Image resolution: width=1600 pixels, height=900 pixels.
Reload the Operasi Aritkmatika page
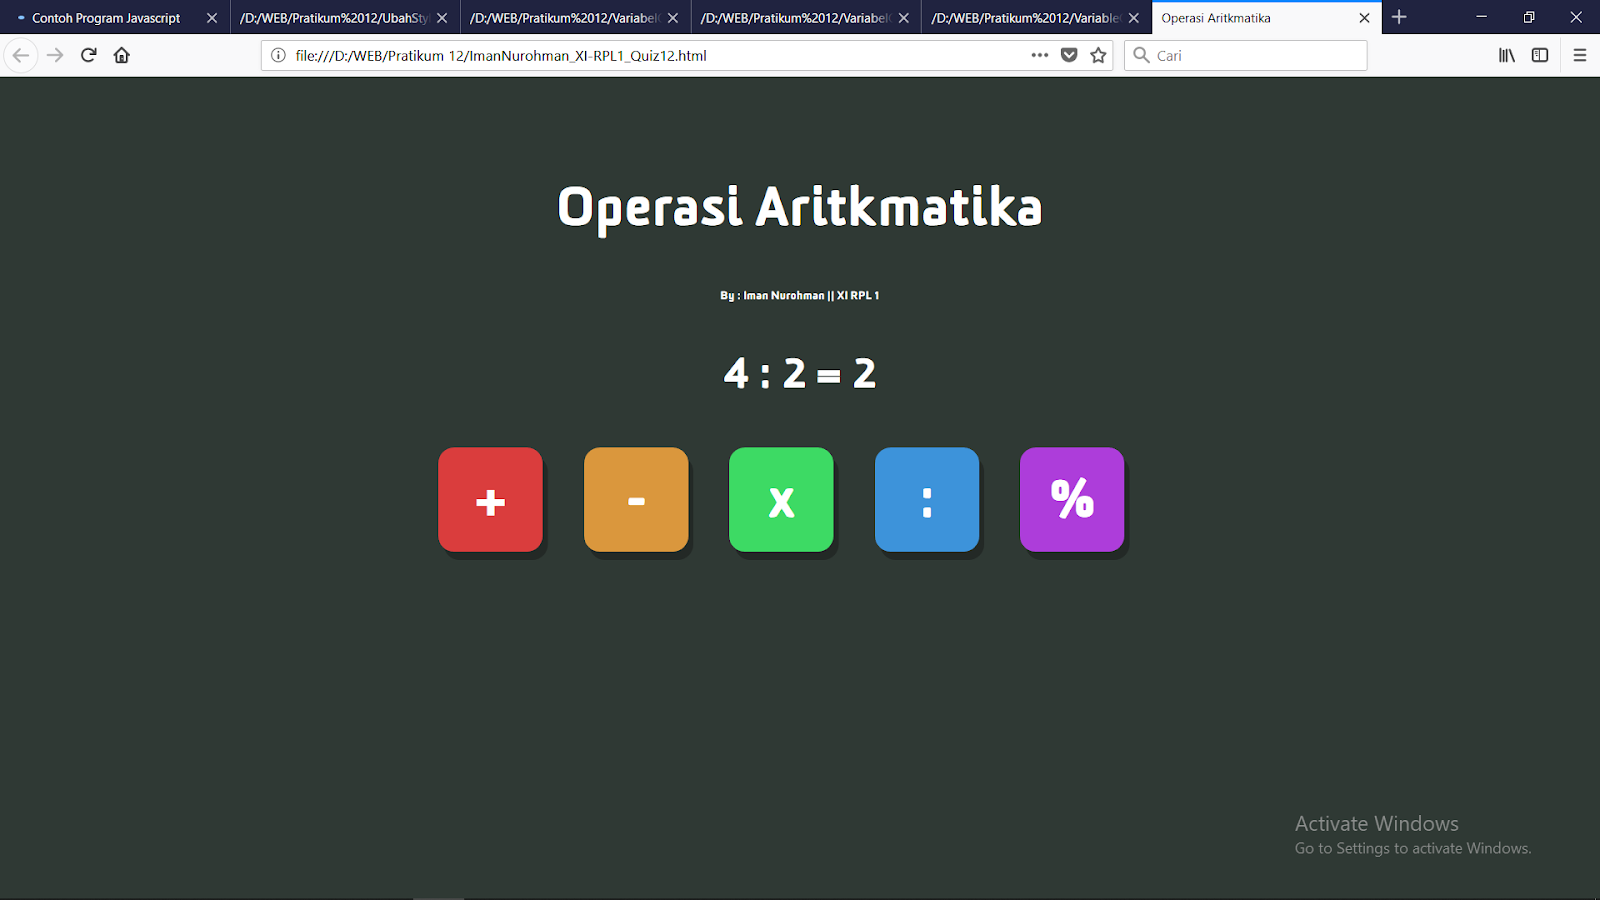[x=88, y=55]
